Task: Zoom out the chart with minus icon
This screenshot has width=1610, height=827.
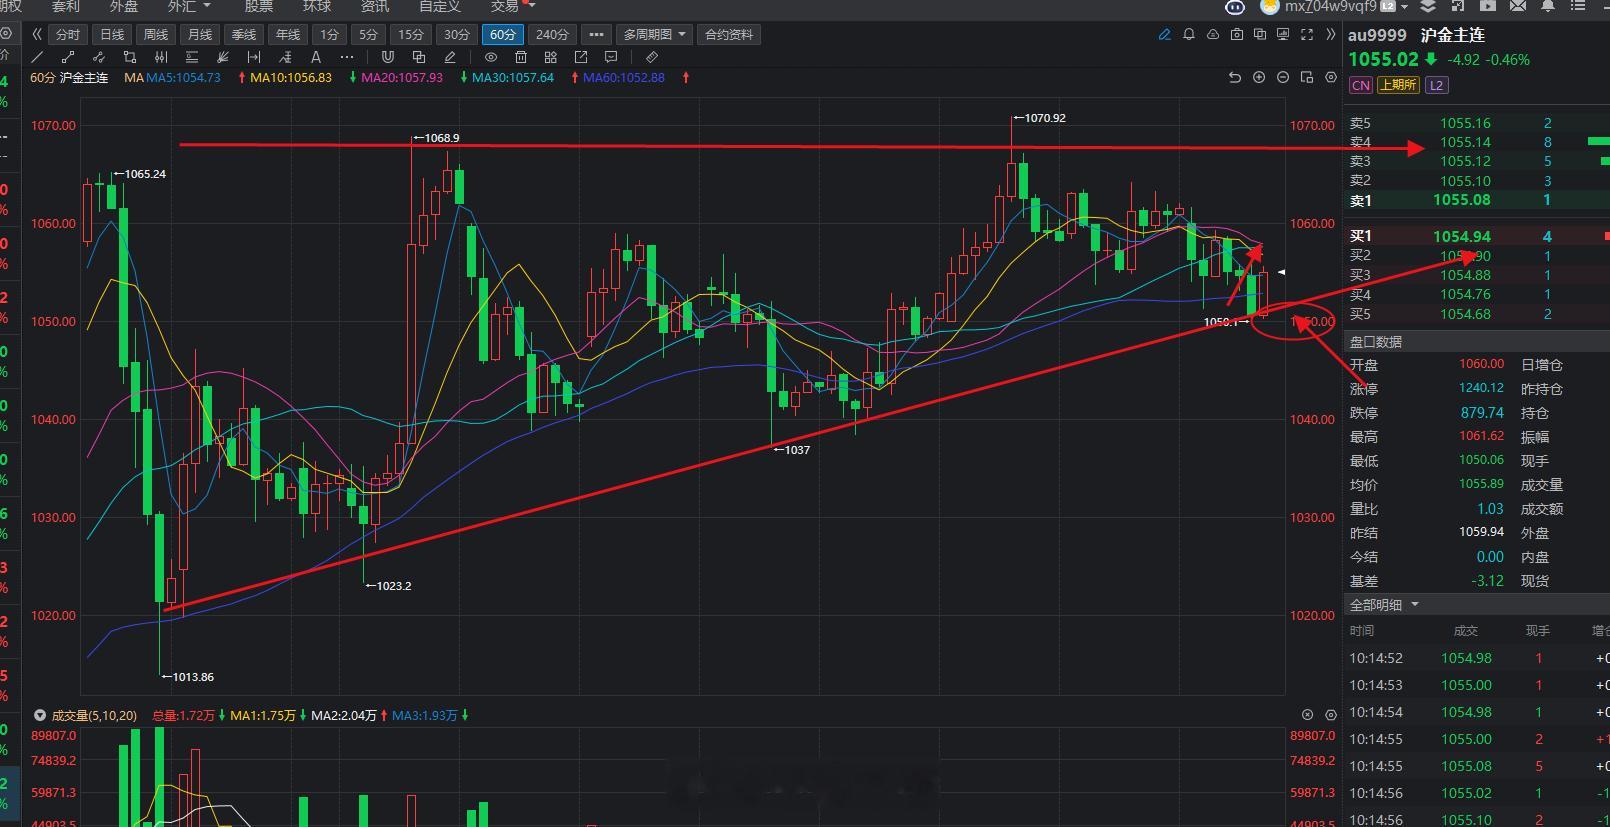Action: click(x=1283, y=77)
